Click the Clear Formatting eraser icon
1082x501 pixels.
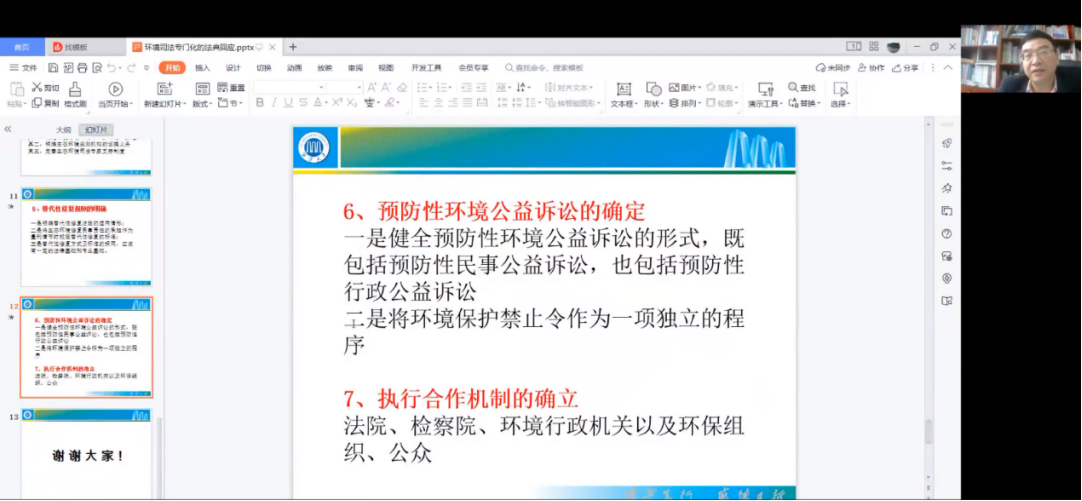[x=402, y=88]
